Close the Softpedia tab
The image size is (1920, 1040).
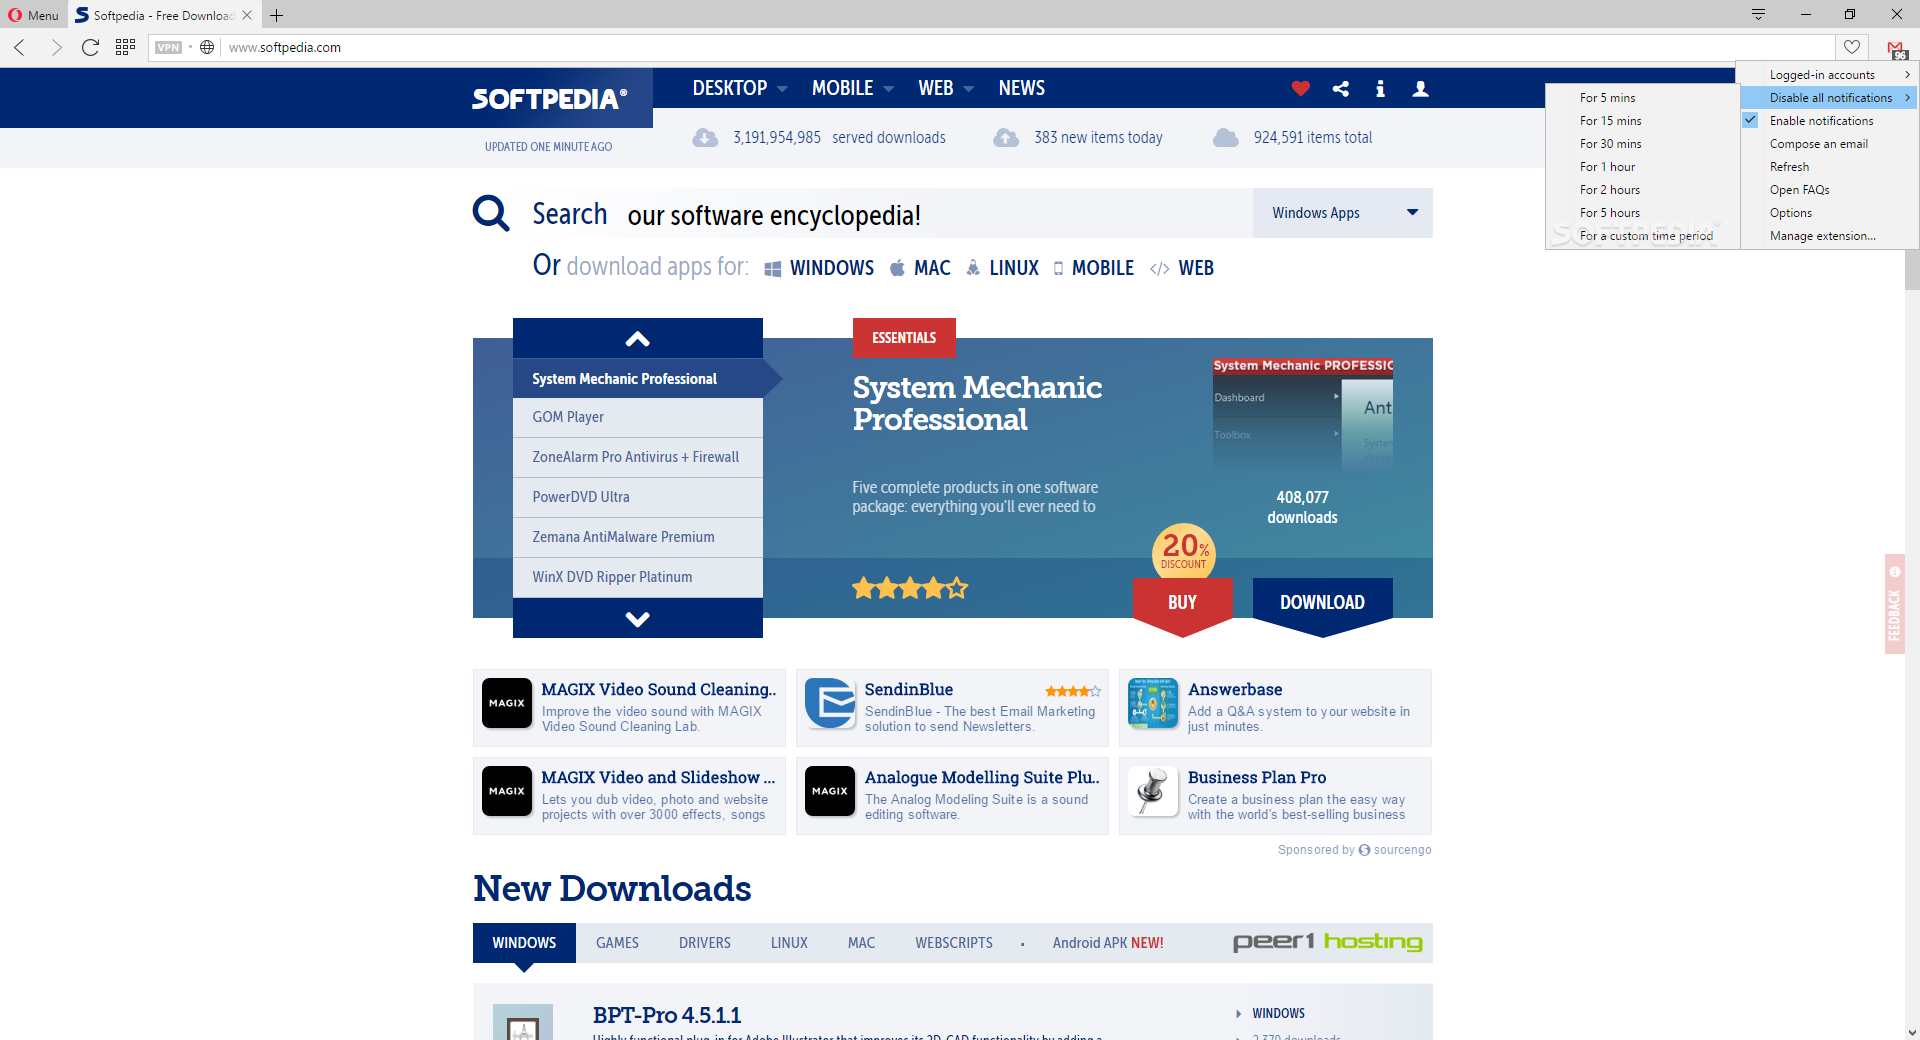[x=247, y=15]
